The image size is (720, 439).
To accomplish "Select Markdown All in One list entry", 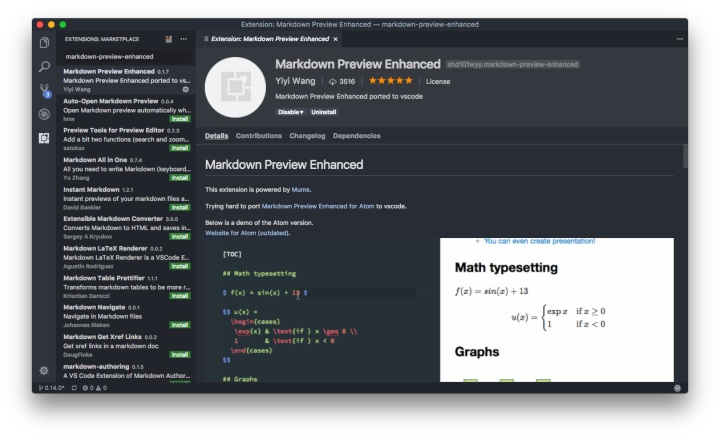I will pos(126,169).
